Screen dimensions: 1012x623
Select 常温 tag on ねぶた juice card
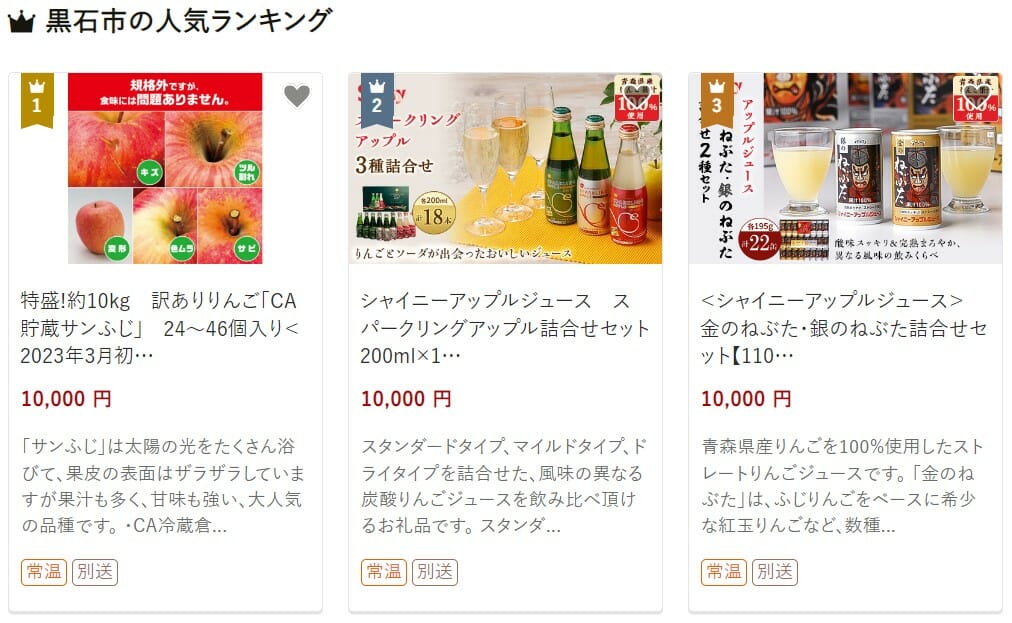coord(724,572)
